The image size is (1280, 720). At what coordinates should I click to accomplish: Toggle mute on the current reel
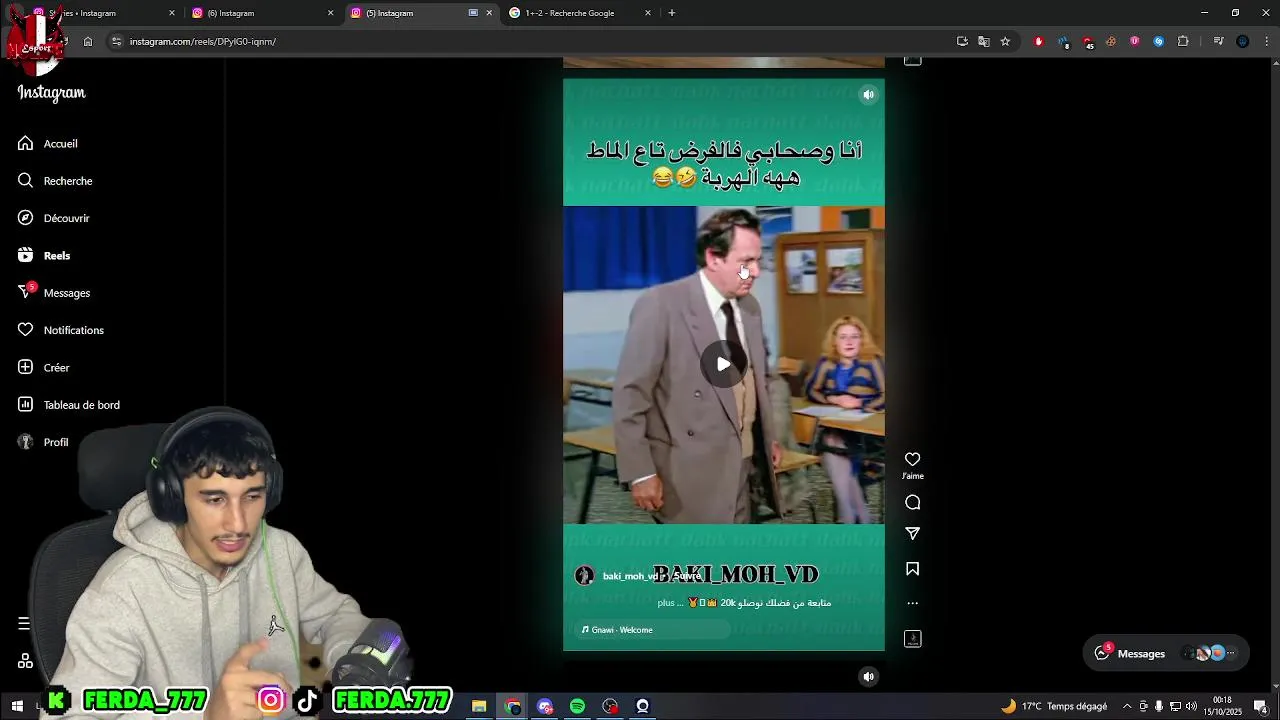click(868, 95)
